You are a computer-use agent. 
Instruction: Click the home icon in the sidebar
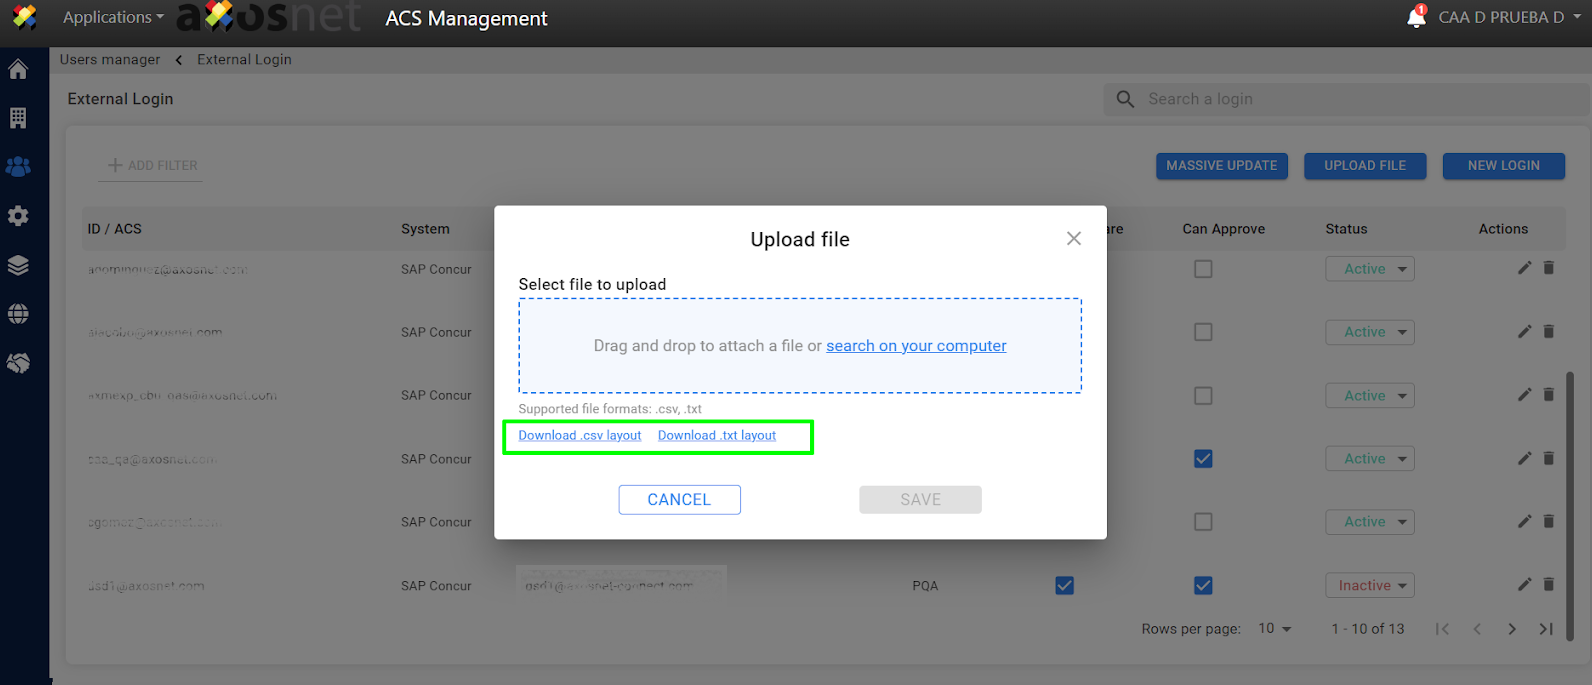[18, 70]
